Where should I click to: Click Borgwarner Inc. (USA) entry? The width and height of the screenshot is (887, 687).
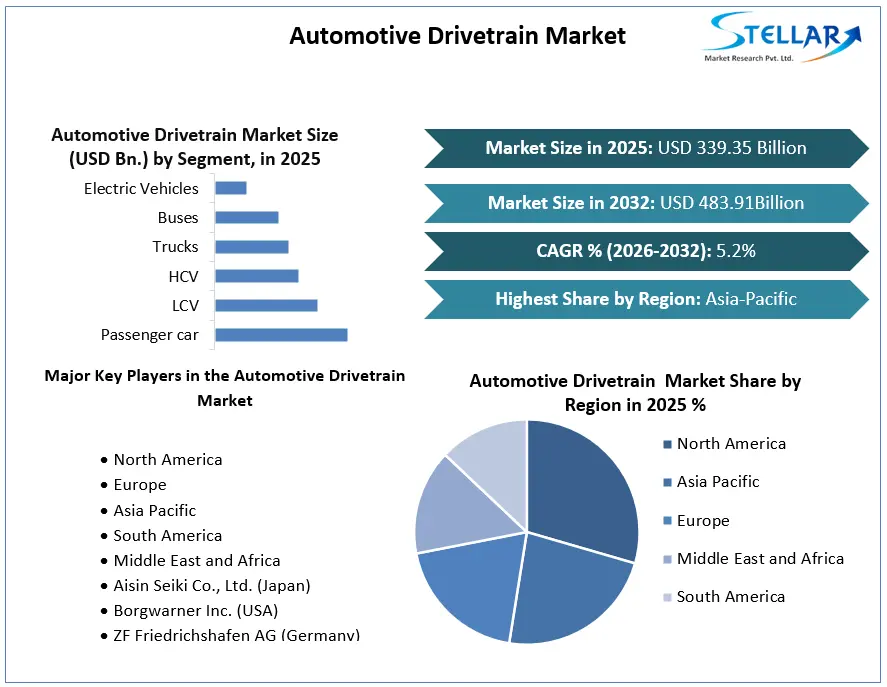coord(196,611)
